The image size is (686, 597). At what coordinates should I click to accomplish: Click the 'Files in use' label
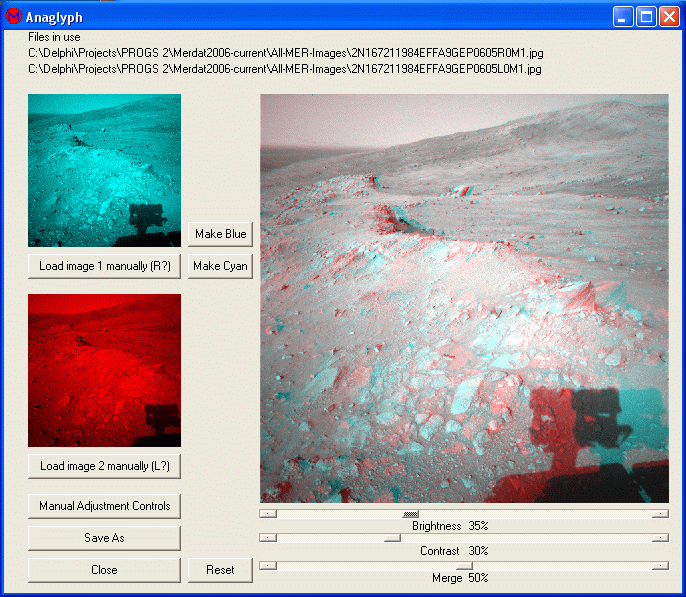click(54, 37)
